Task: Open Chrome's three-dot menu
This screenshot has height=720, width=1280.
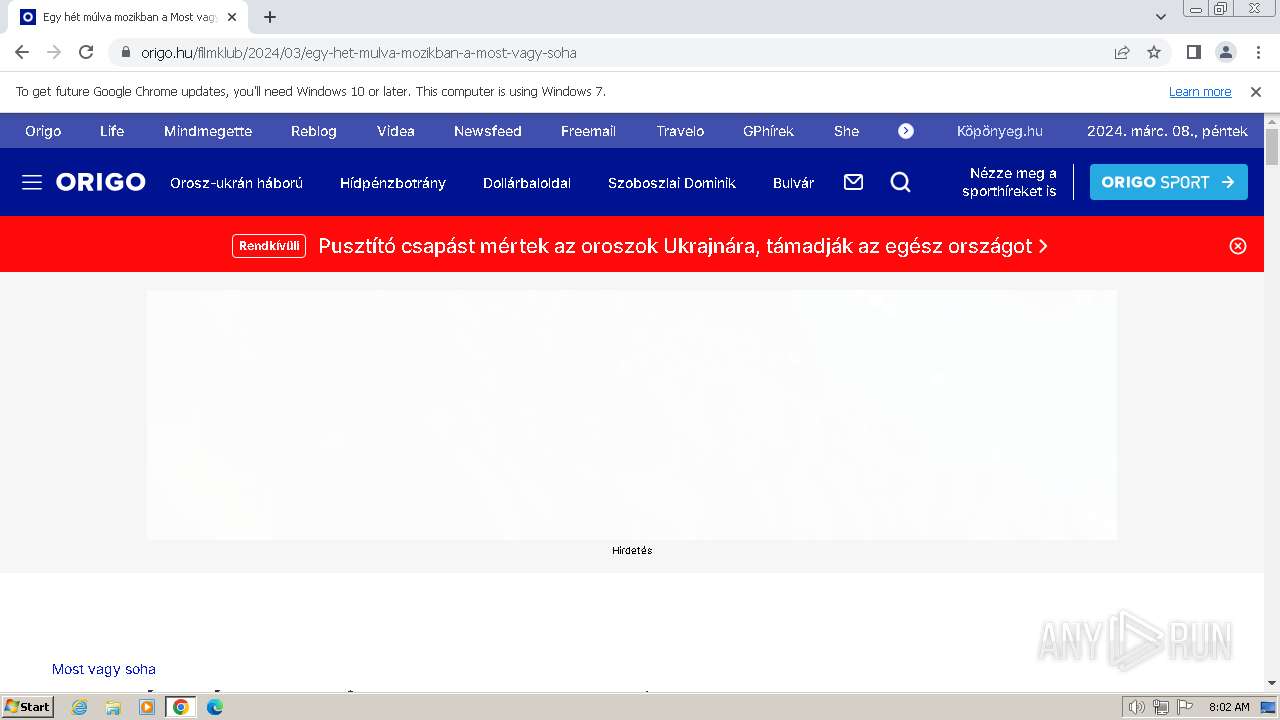Action: (1257, 52)
